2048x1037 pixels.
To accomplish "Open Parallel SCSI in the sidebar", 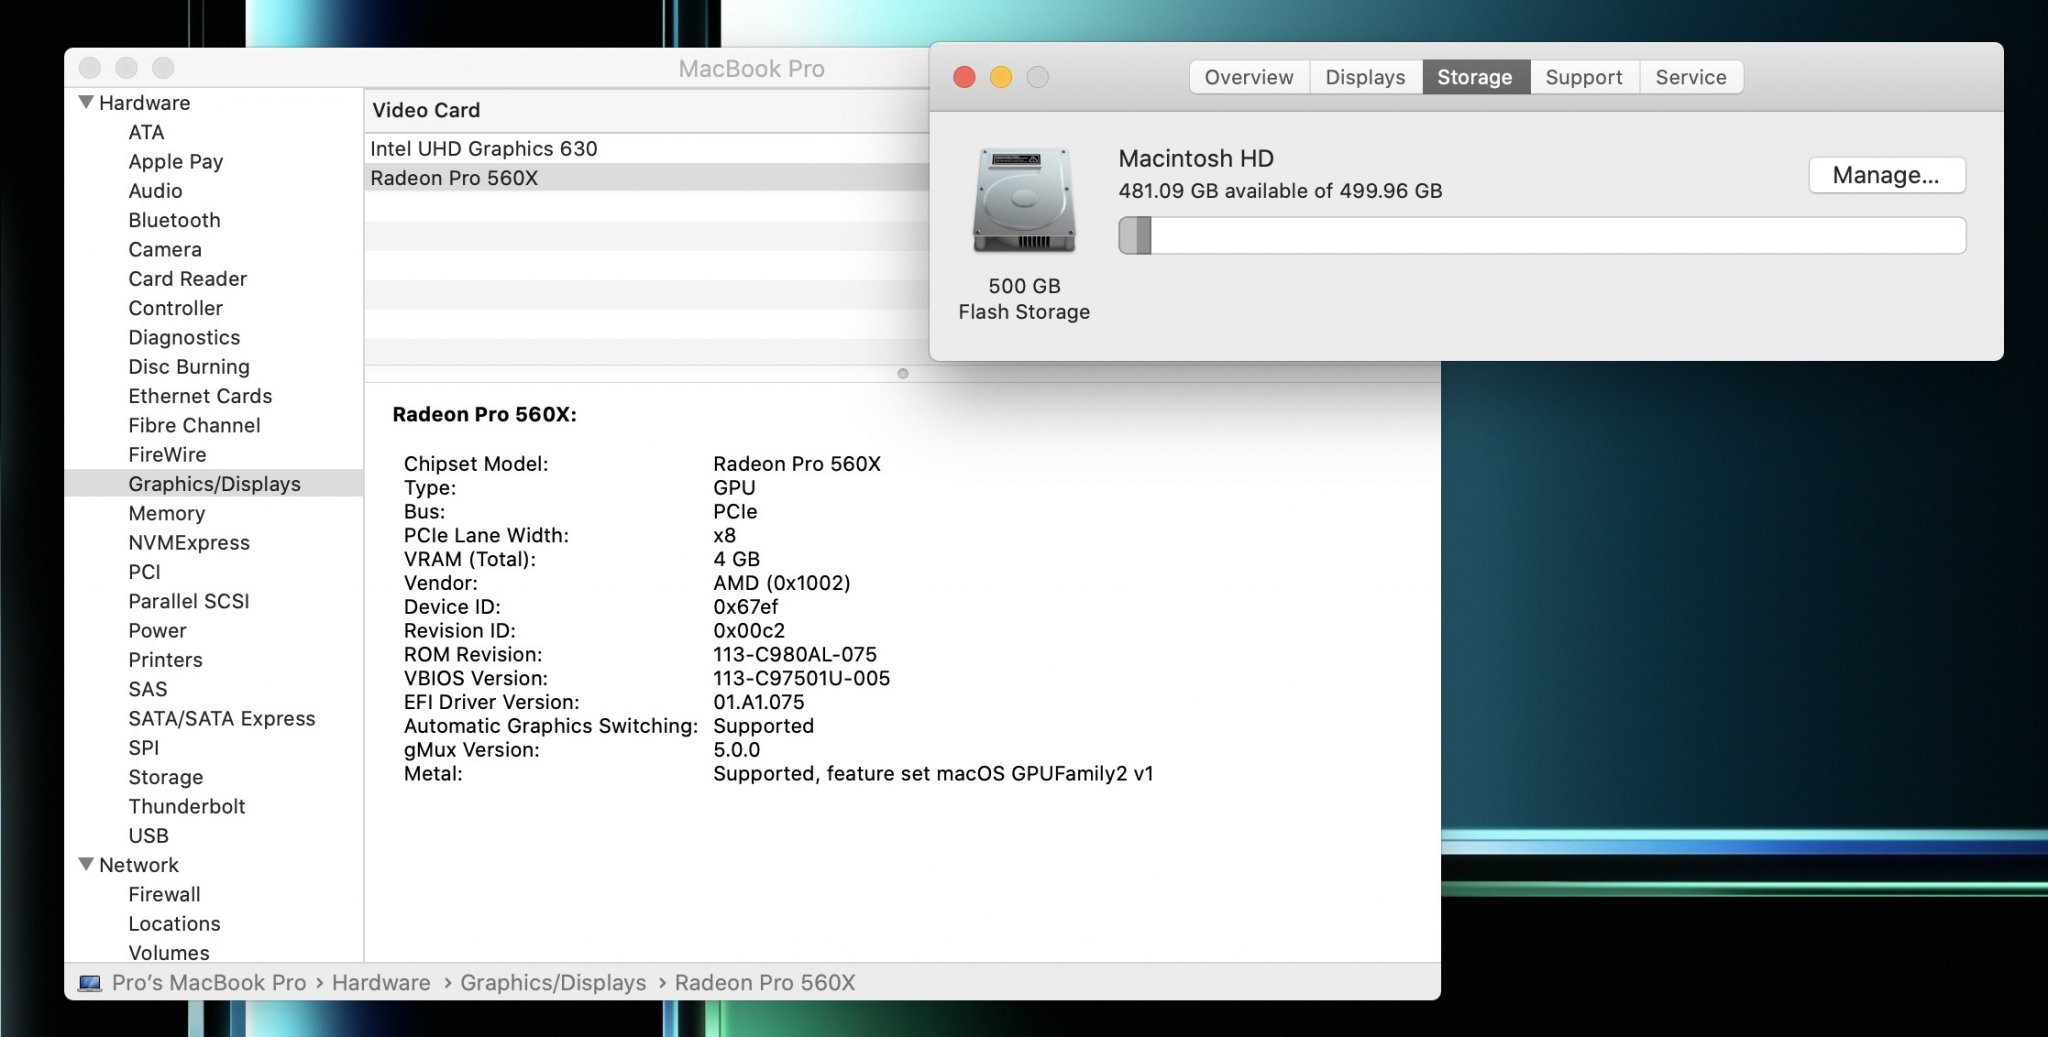I will coord(189,602).
